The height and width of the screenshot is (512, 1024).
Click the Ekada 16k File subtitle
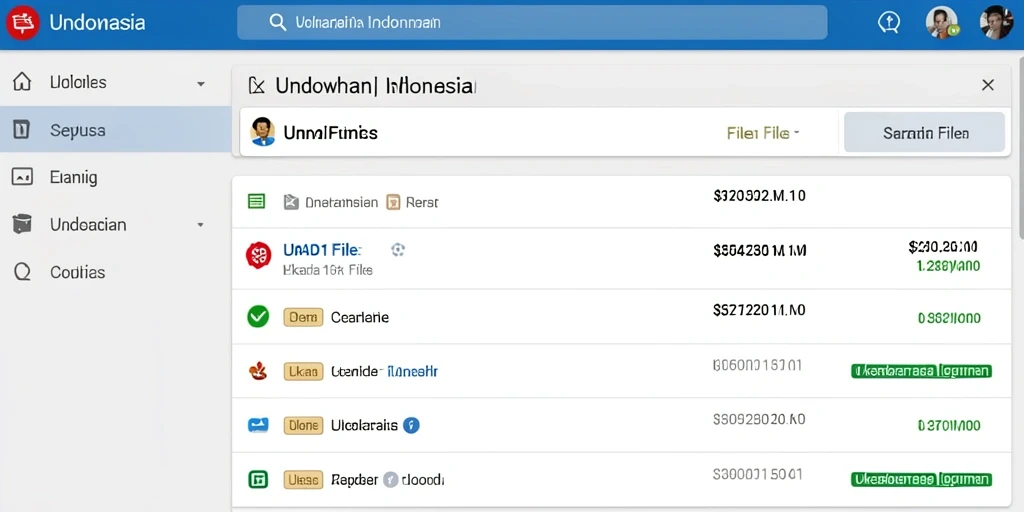tap(328, 269)
